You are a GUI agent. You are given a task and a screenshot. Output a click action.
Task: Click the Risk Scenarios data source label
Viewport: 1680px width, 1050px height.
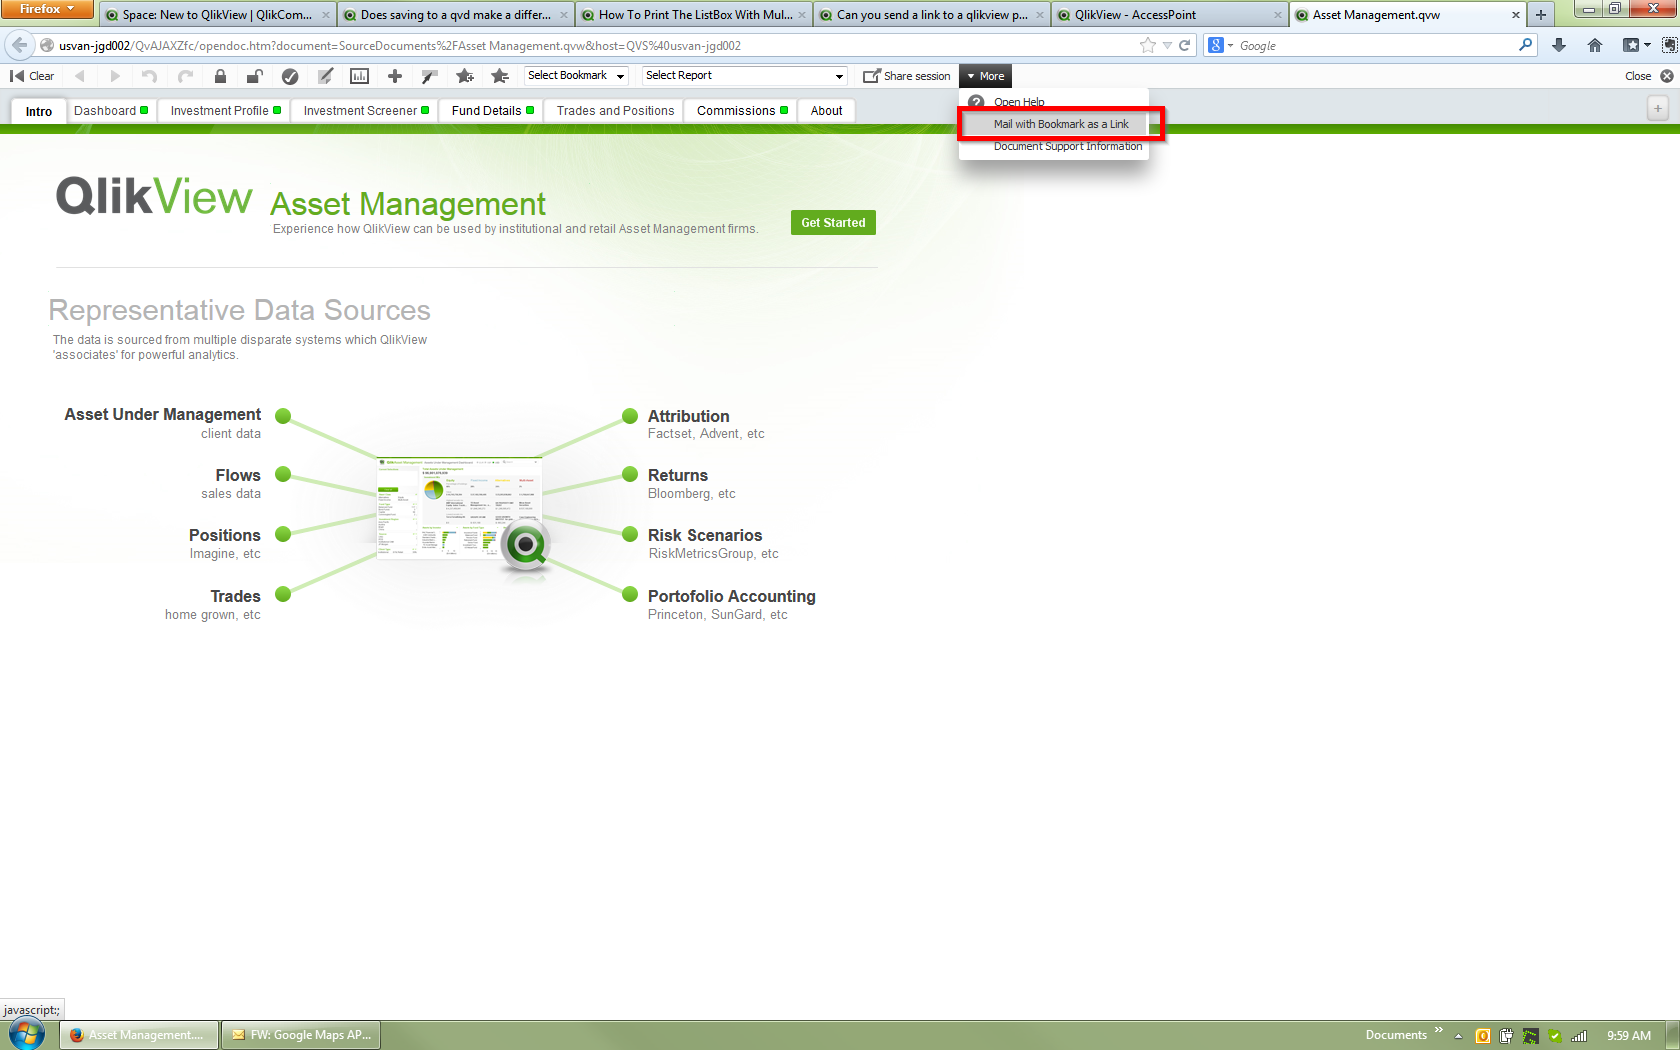click(x=705, y=535)
